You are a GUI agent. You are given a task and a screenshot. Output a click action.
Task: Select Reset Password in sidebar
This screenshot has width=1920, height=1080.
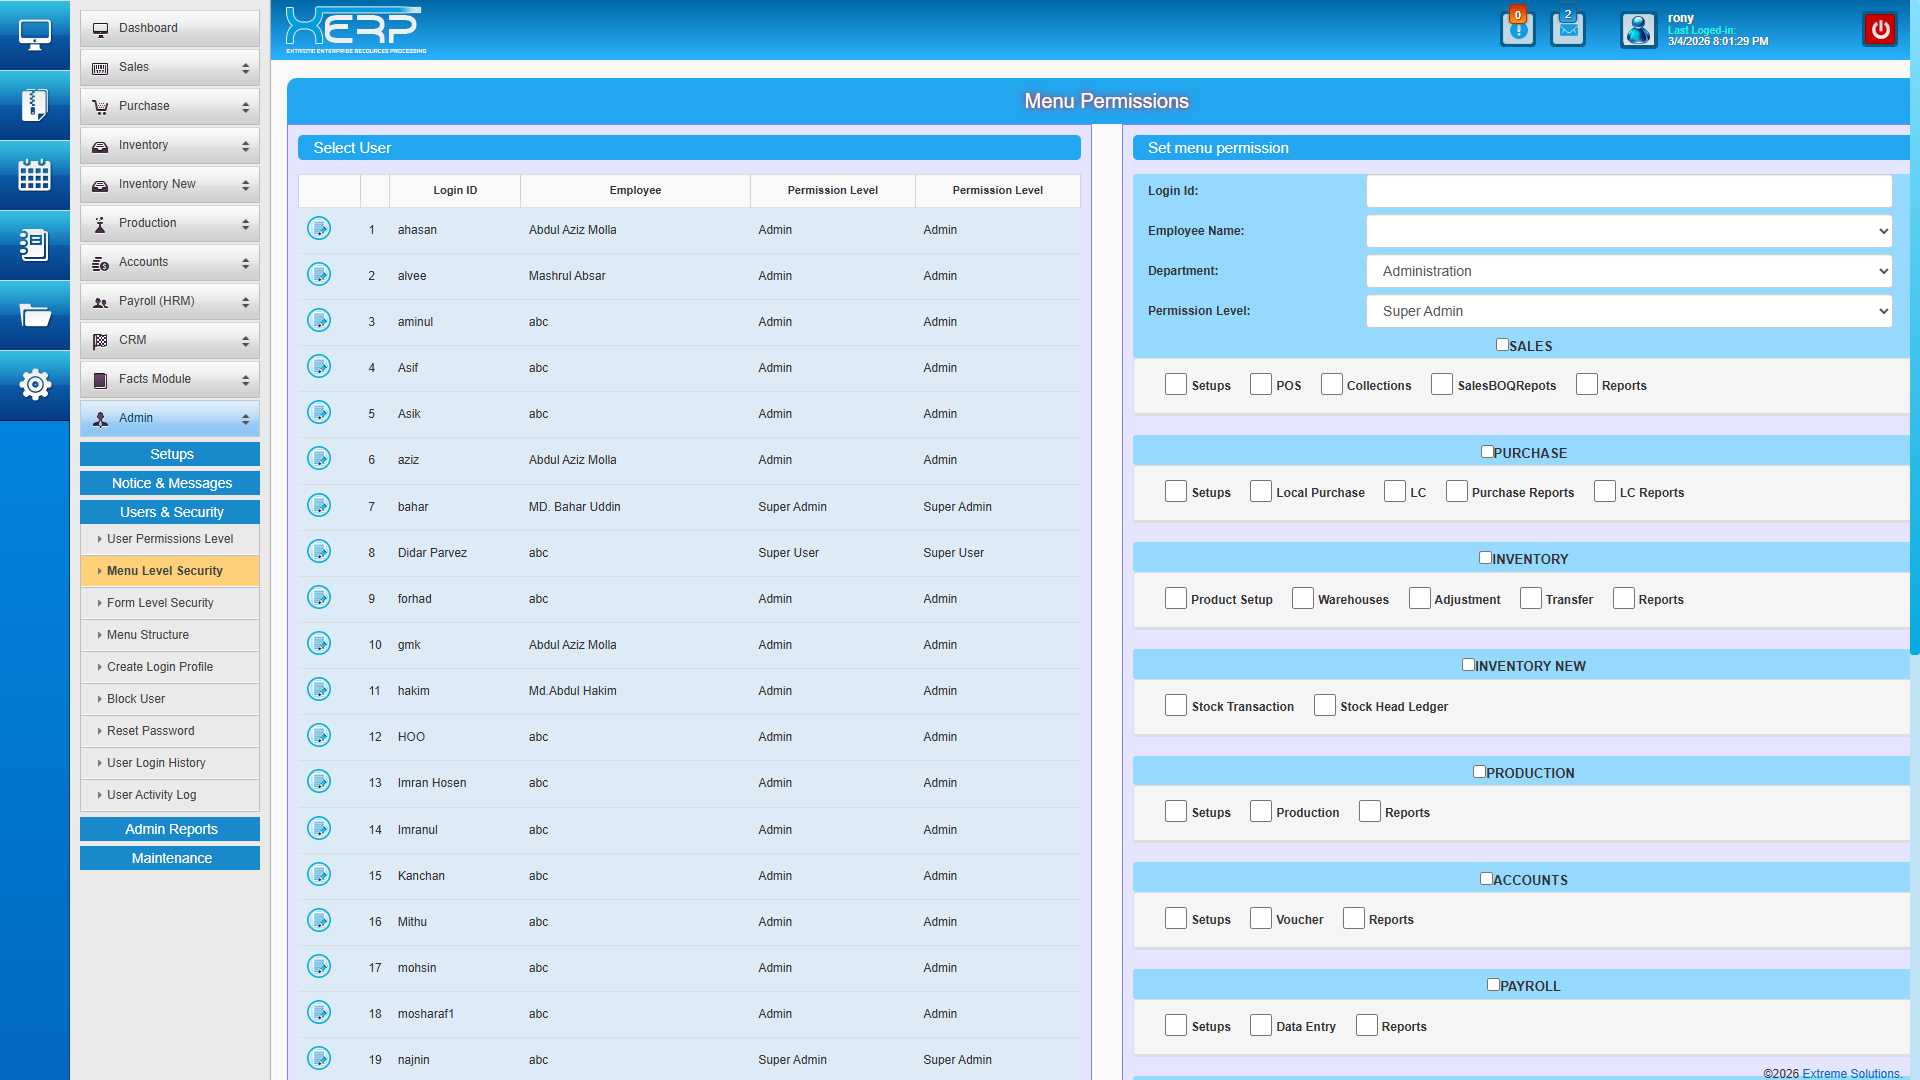151,731
